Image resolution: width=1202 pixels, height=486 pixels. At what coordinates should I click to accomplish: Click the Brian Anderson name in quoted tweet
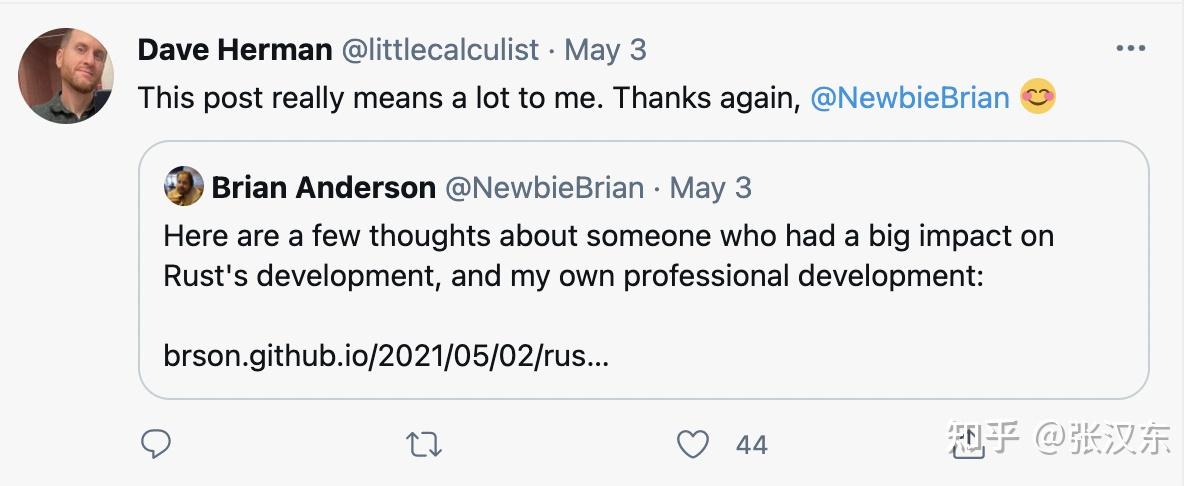(x=323, y=187)
